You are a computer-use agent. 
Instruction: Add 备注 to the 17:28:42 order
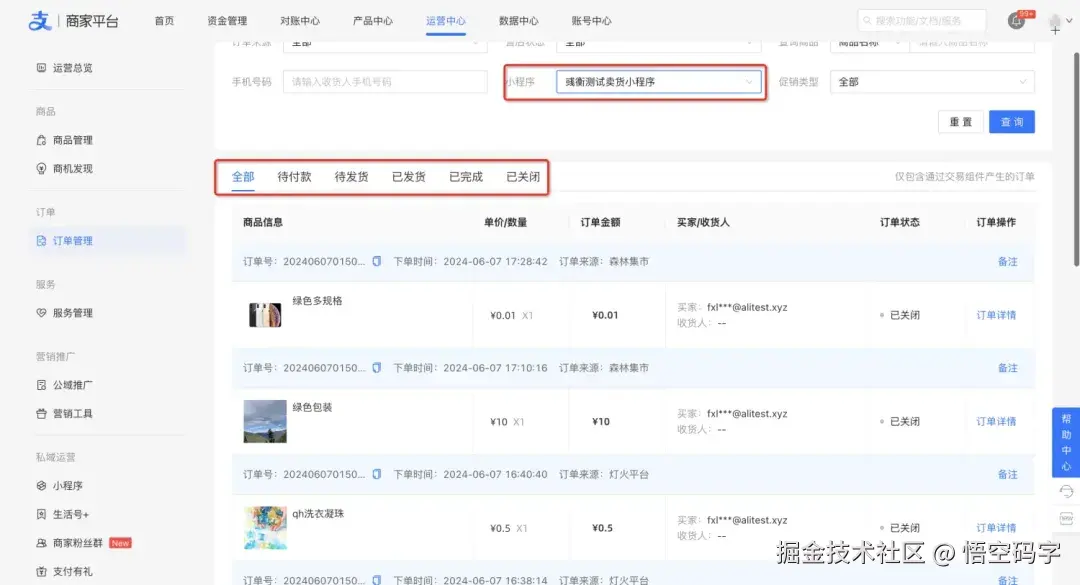(1008, 261)
